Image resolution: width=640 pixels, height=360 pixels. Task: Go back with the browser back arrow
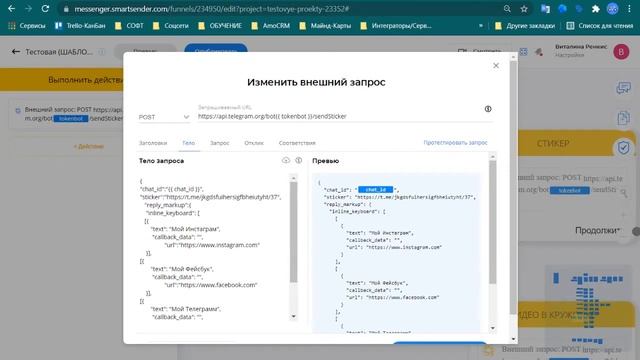pos(11,9)
